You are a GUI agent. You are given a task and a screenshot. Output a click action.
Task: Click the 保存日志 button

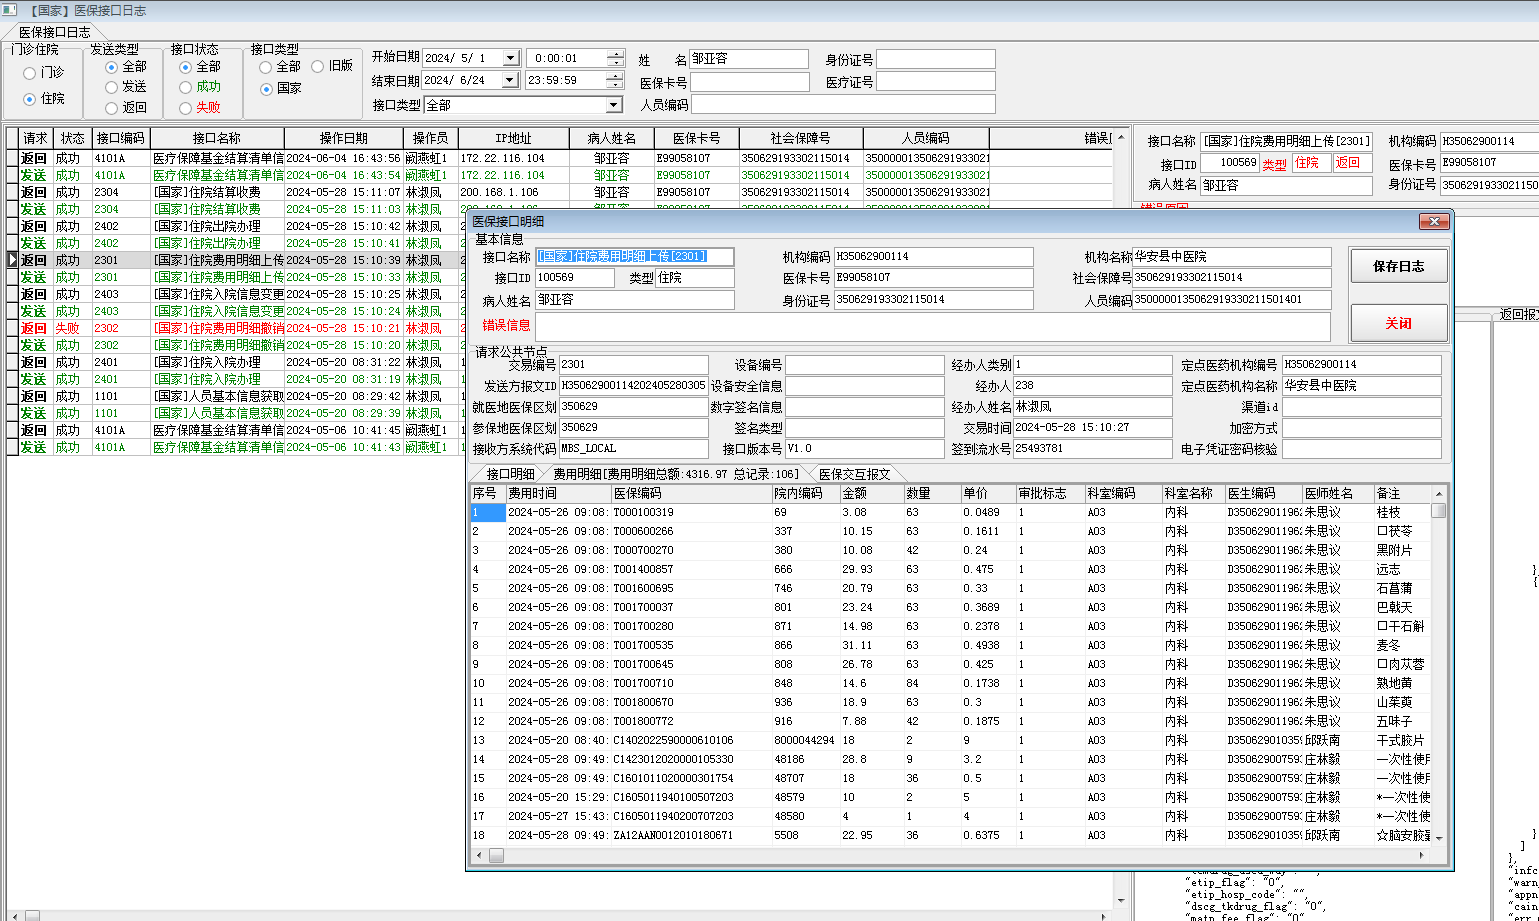point(1398,266)
